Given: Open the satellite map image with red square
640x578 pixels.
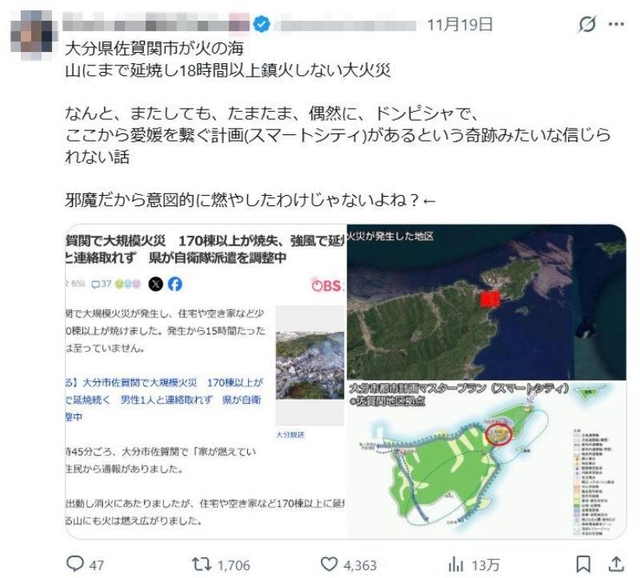Looking at the screenshot, I should point(486,302).
